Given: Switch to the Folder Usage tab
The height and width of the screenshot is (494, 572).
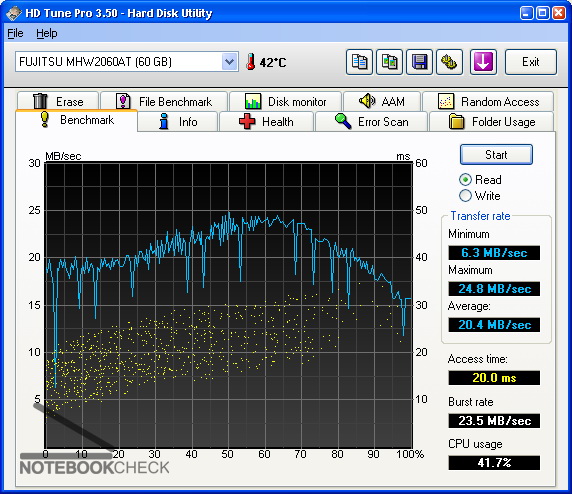Looking at the screenshot, I should tap(492, 122).
